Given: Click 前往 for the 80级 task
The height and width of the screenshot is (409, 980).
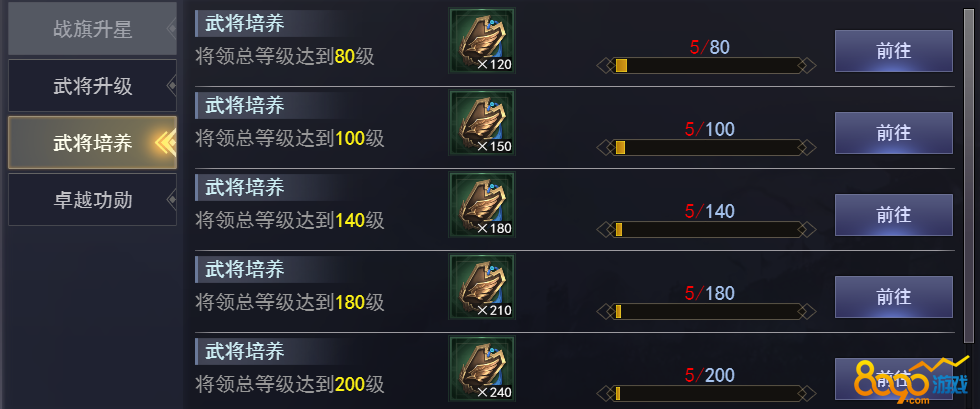Looking at the screenshot, I should (894, 51).
